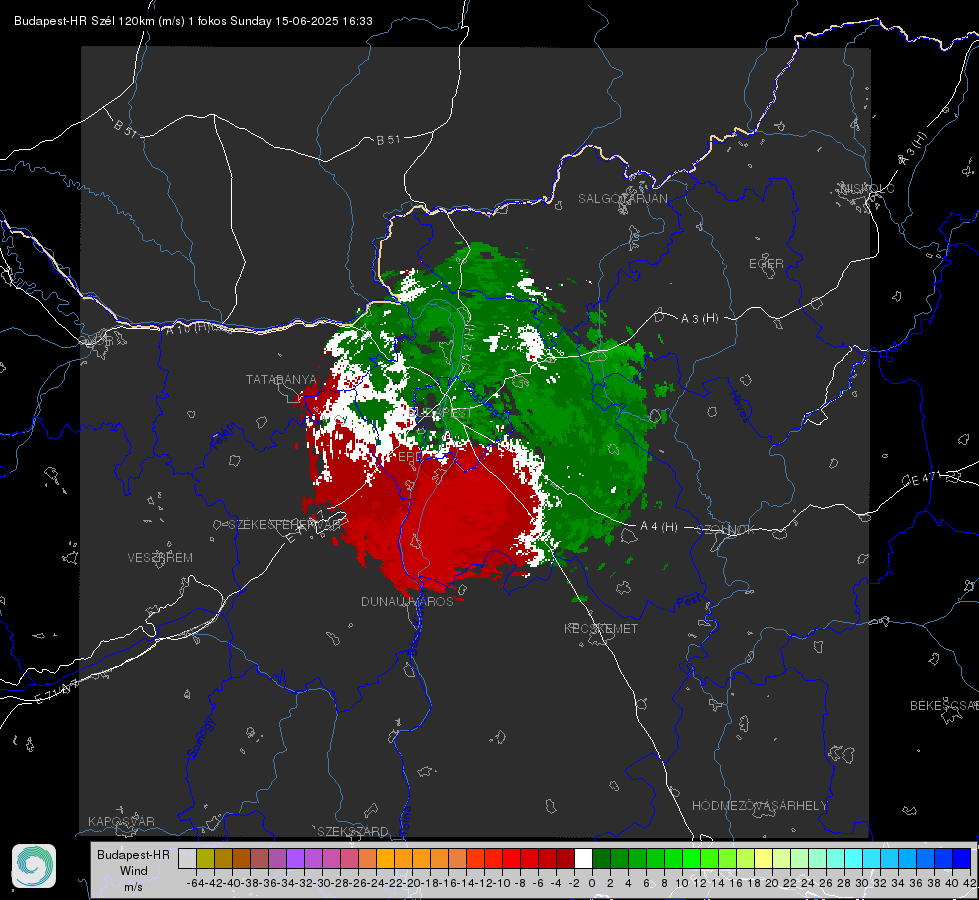
Task: Click the radar title text with date 15-06-2025
Action: coord(193,21)
